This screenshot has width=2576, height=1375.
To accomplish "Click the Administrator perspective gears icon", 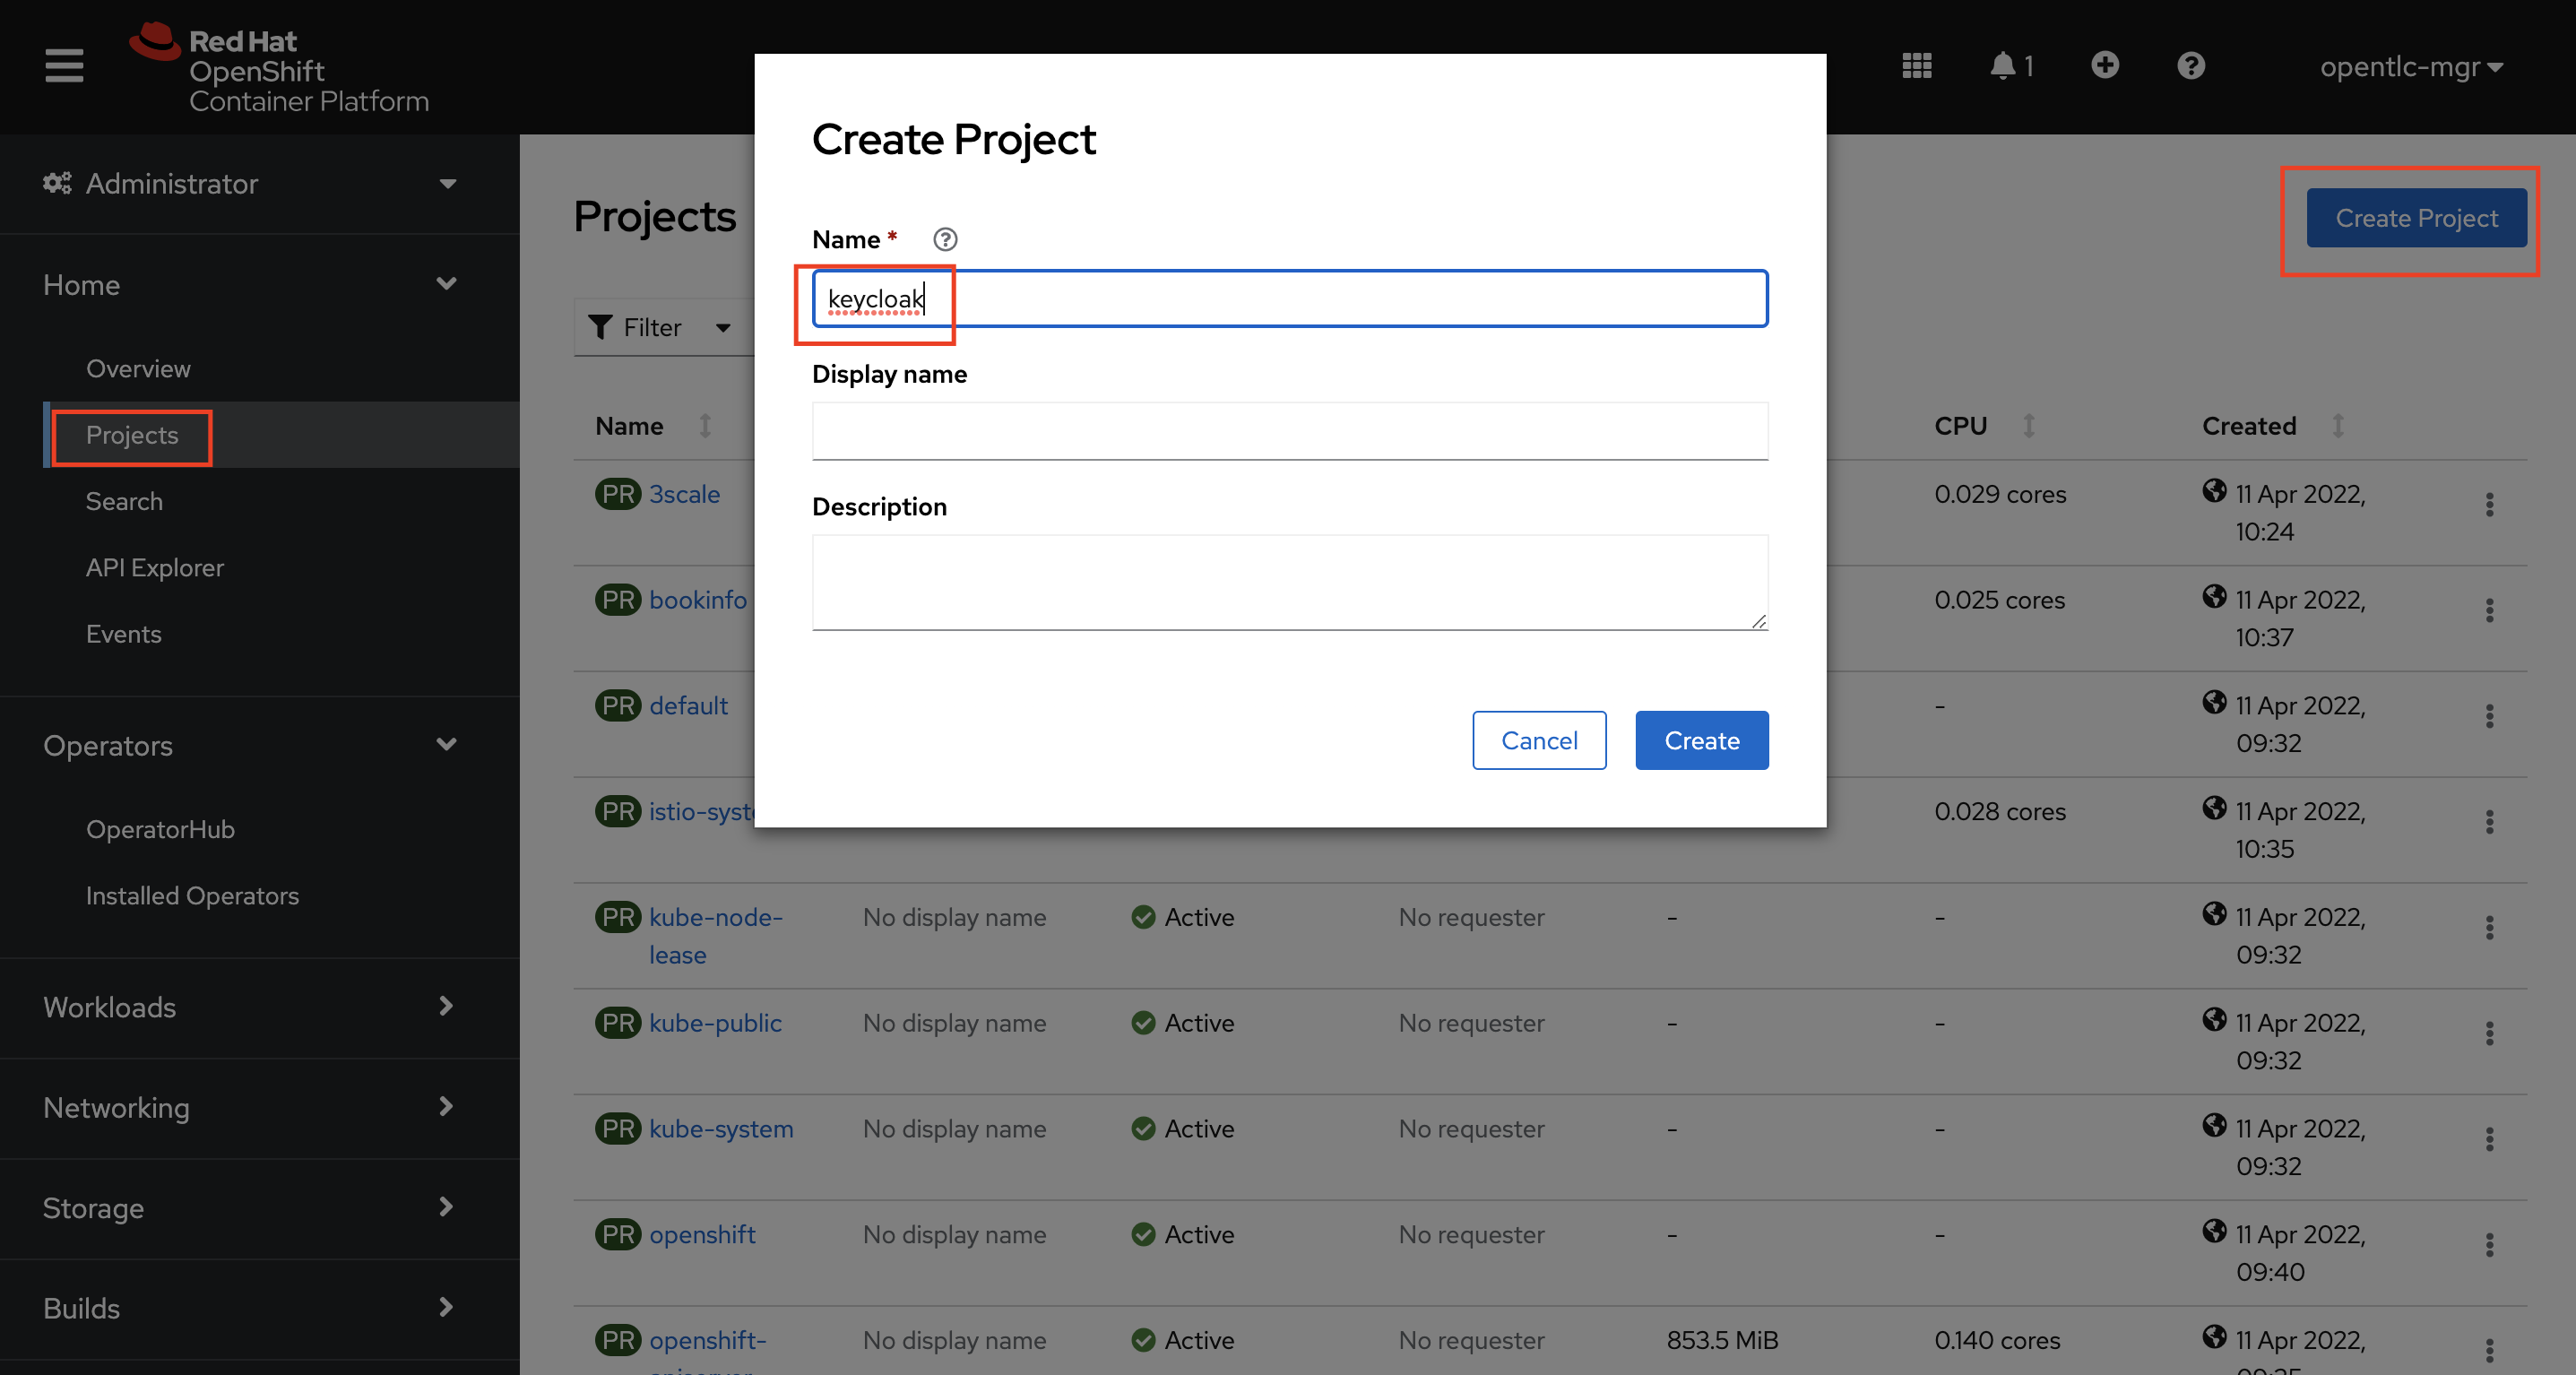I will pos(57,183).
